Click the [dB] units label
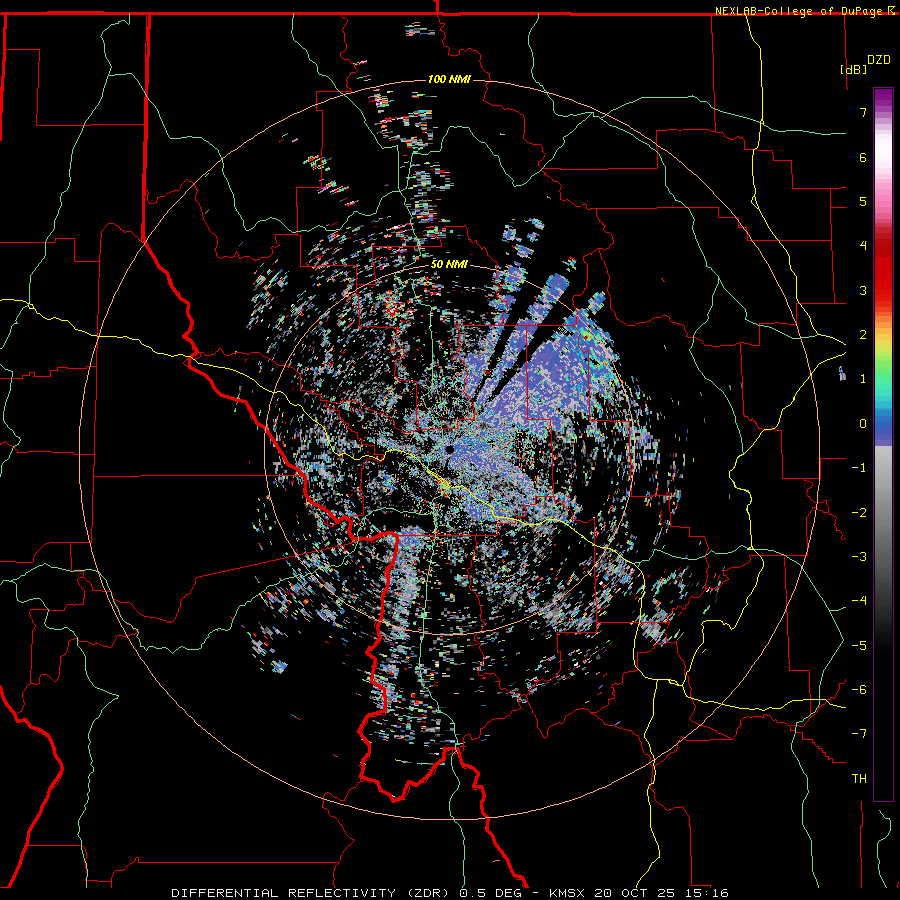This screenshot has height=900, width=900. click(x=853, y=69)
